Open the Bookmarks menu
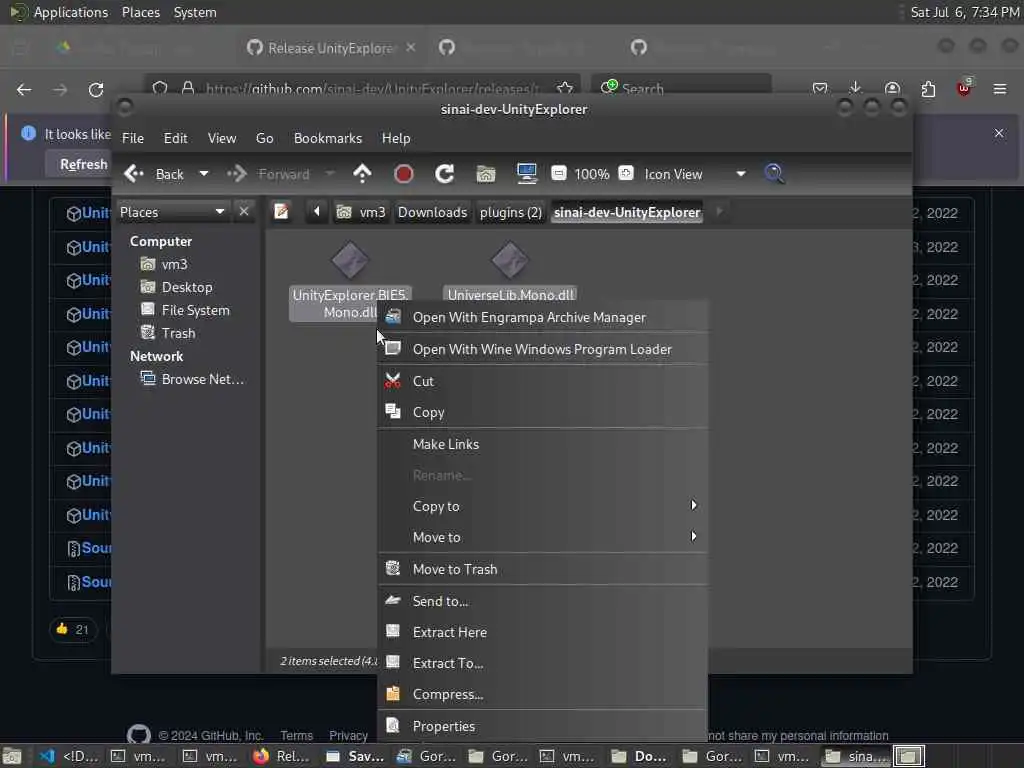The height and width of the screenshot is (768, 1024). (x=328, y=138)
